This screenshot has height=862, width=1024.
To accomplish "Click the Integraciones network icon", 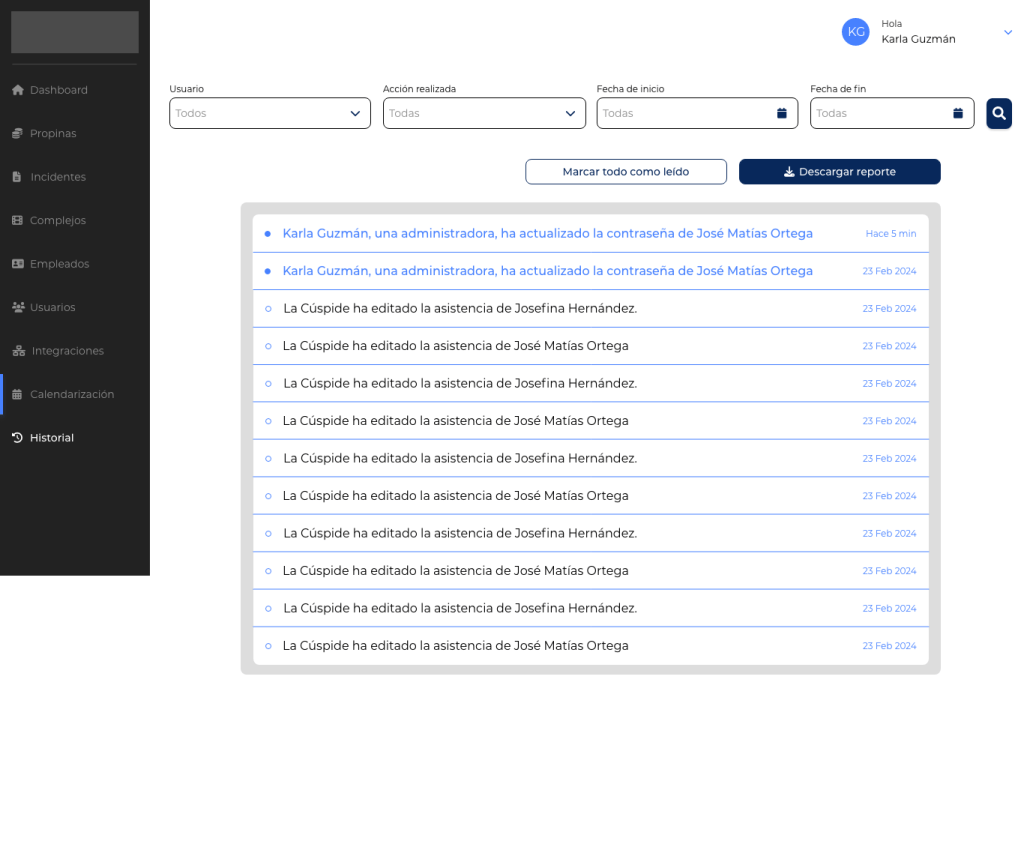I will [18, 351].
